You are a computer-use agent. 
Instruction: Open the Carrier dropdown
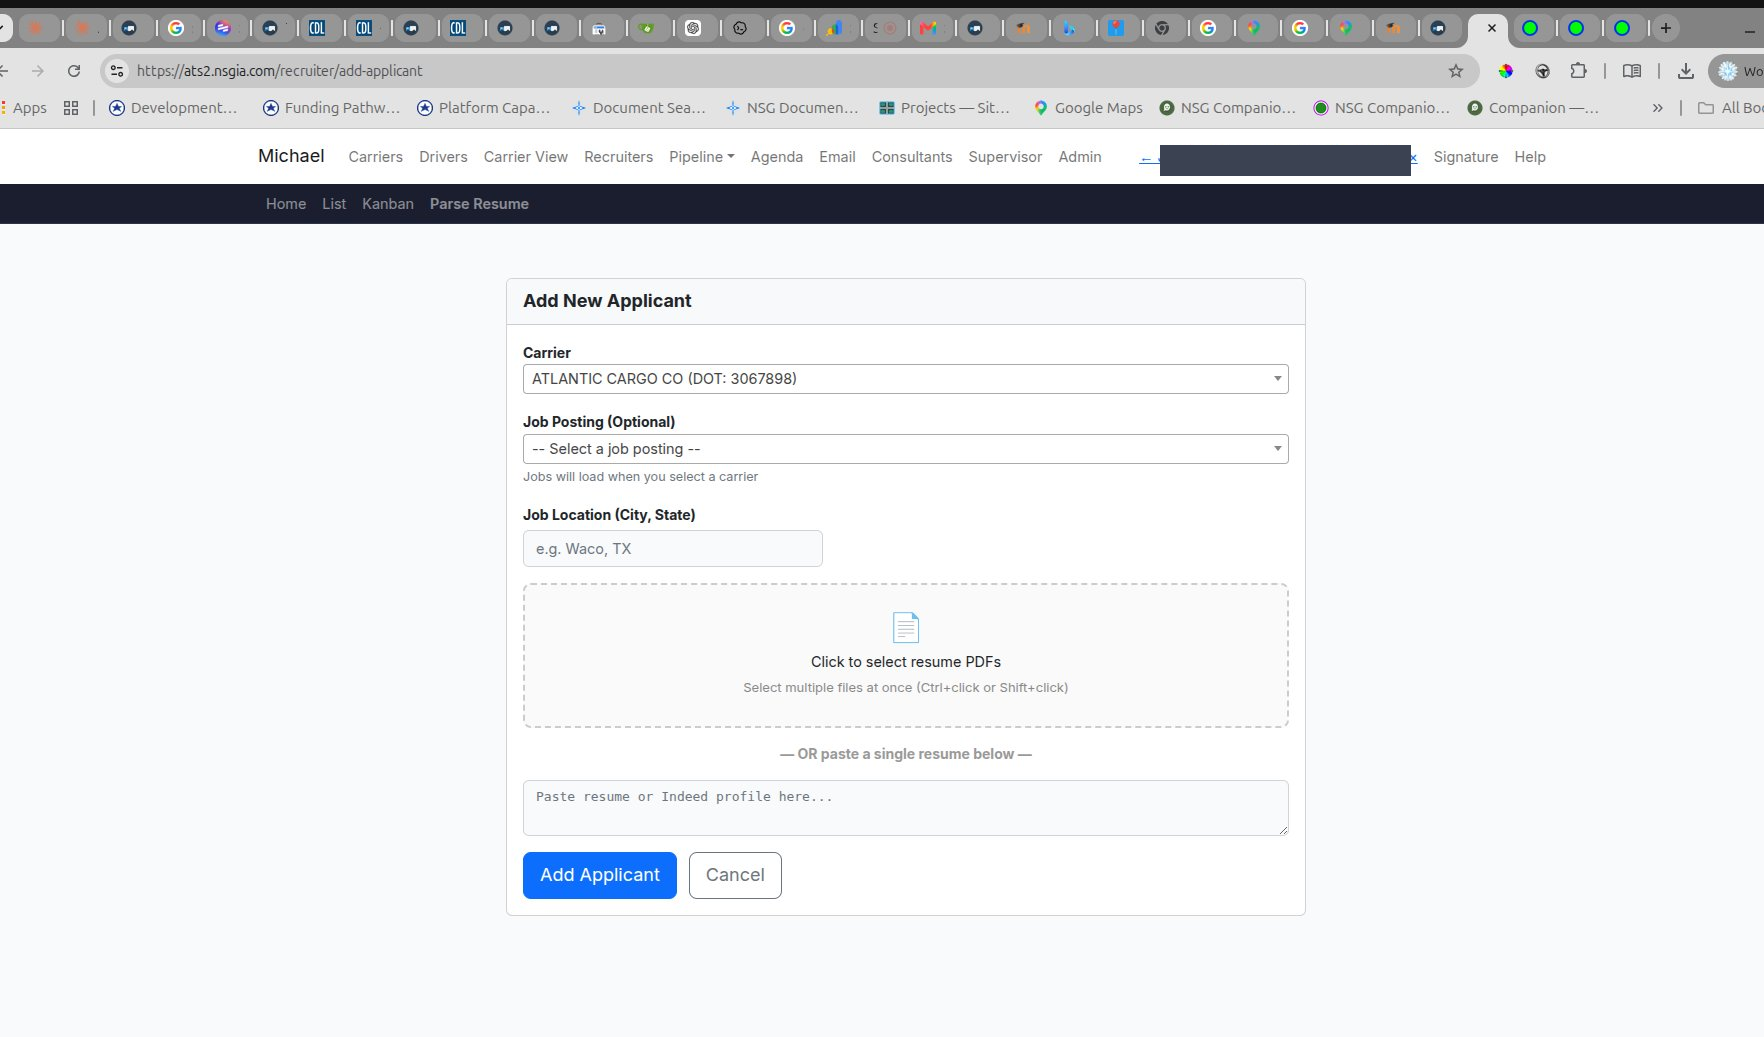905,379
